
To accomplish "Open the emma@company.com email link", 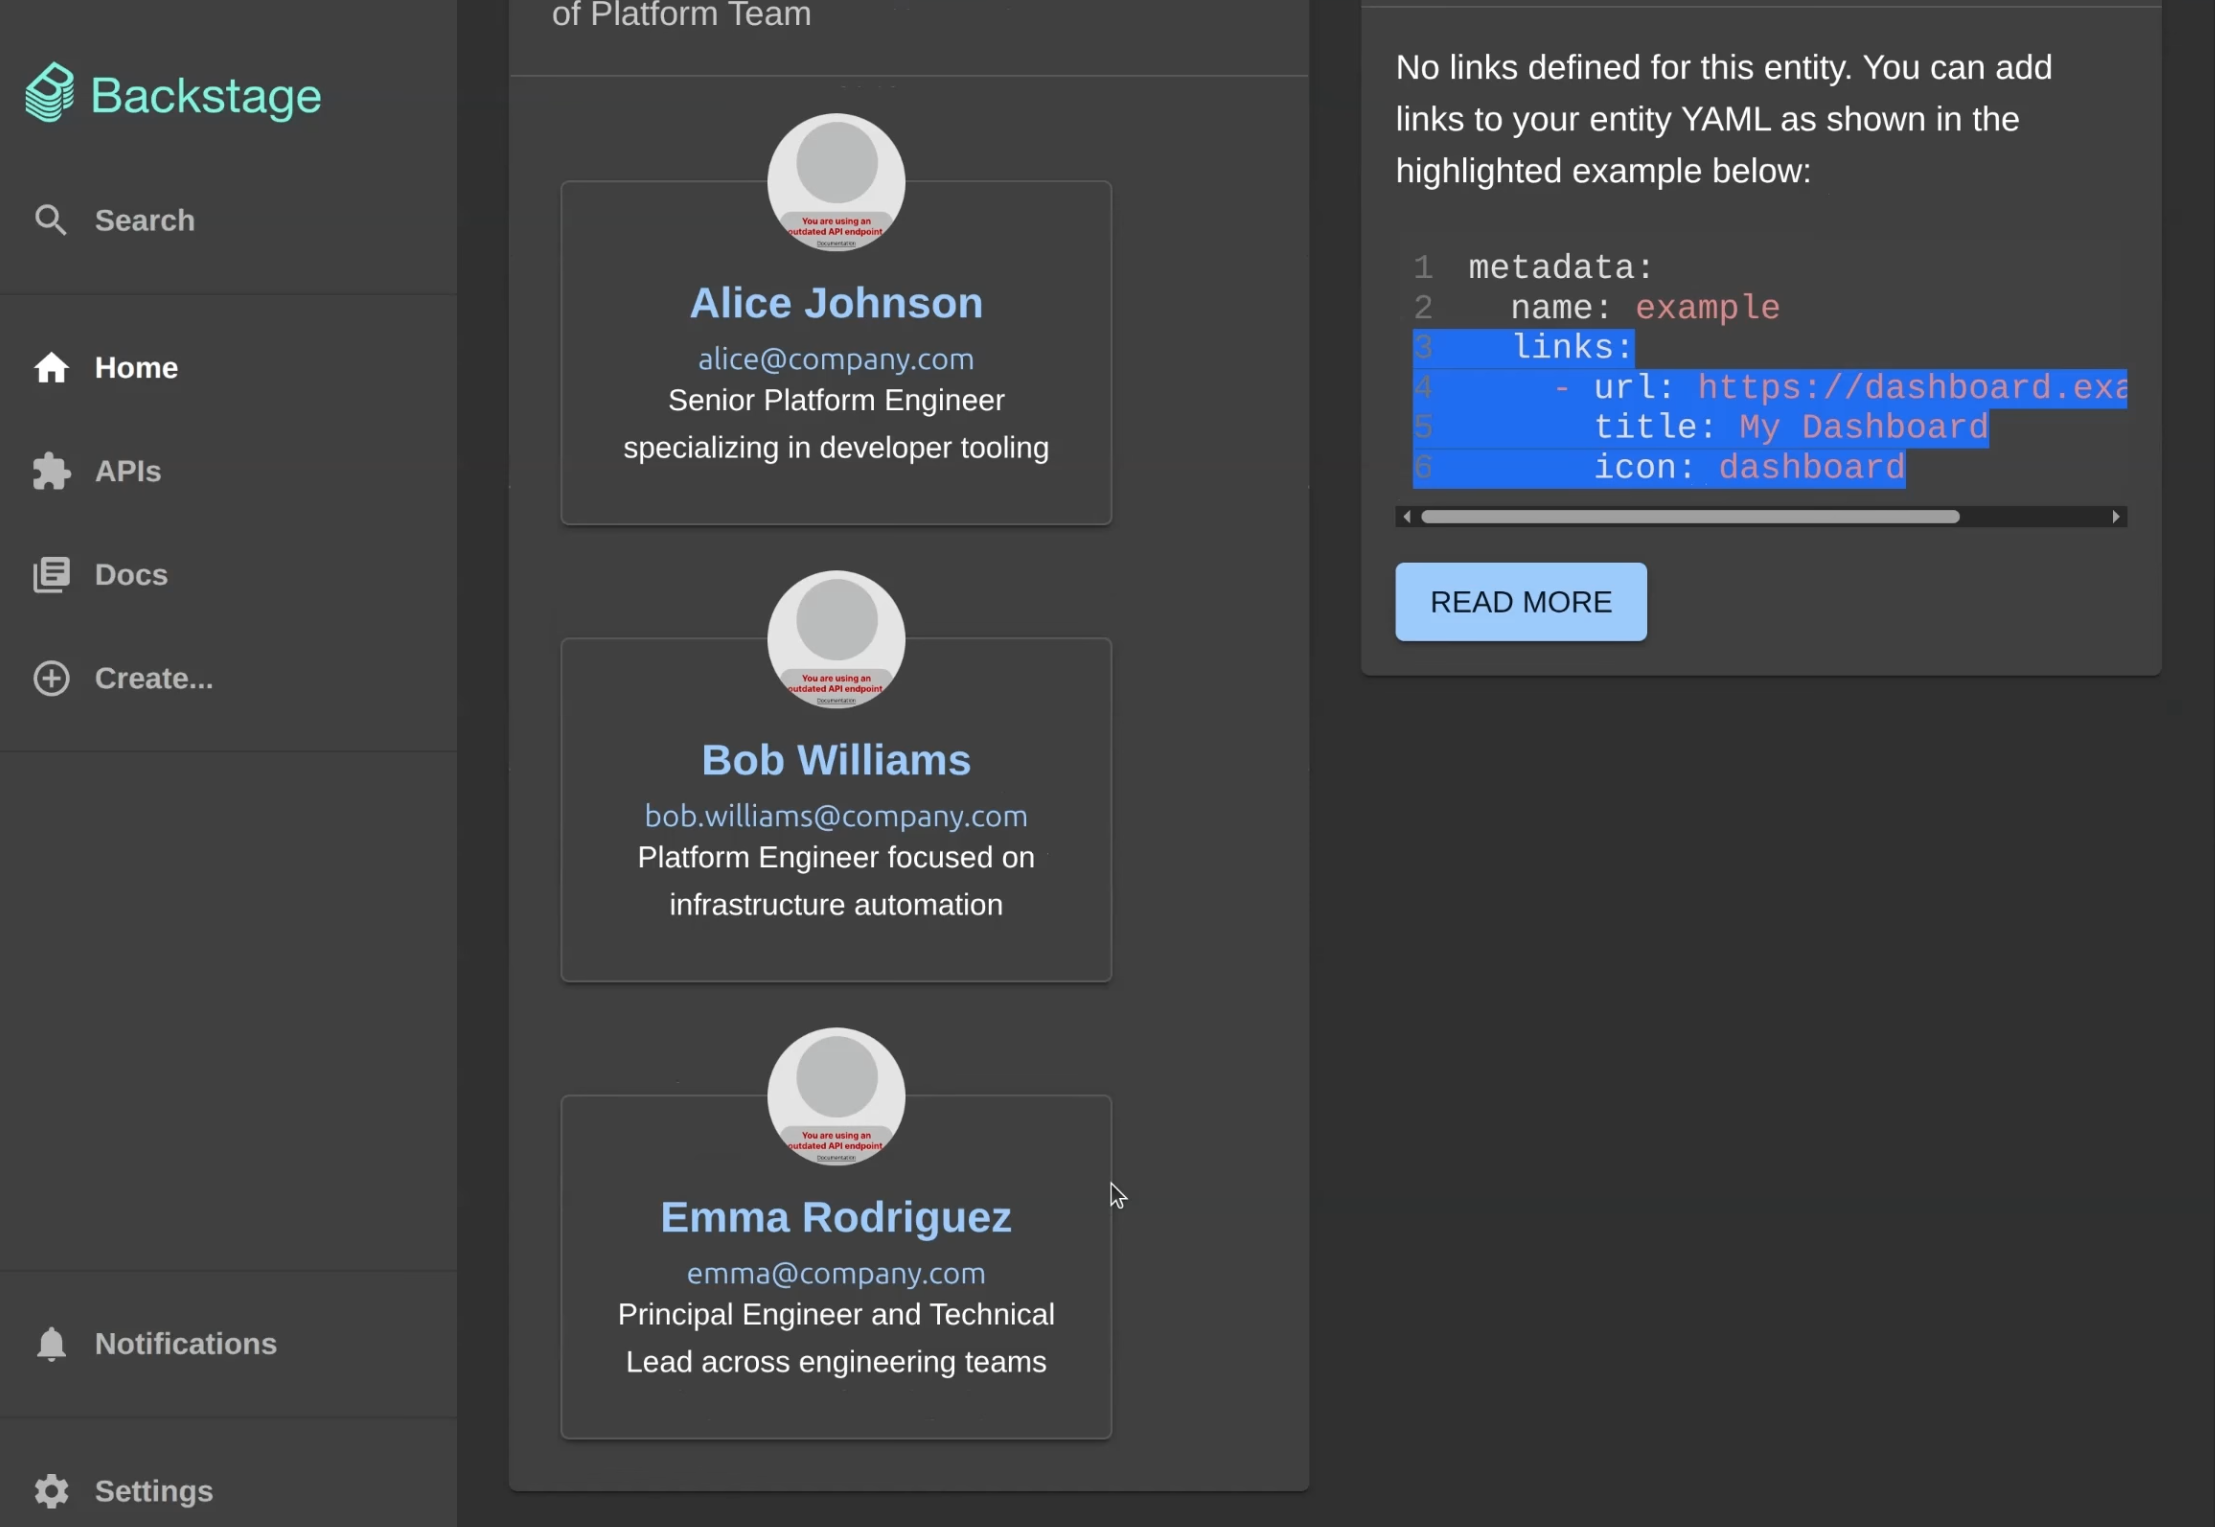I will 835,1273.
